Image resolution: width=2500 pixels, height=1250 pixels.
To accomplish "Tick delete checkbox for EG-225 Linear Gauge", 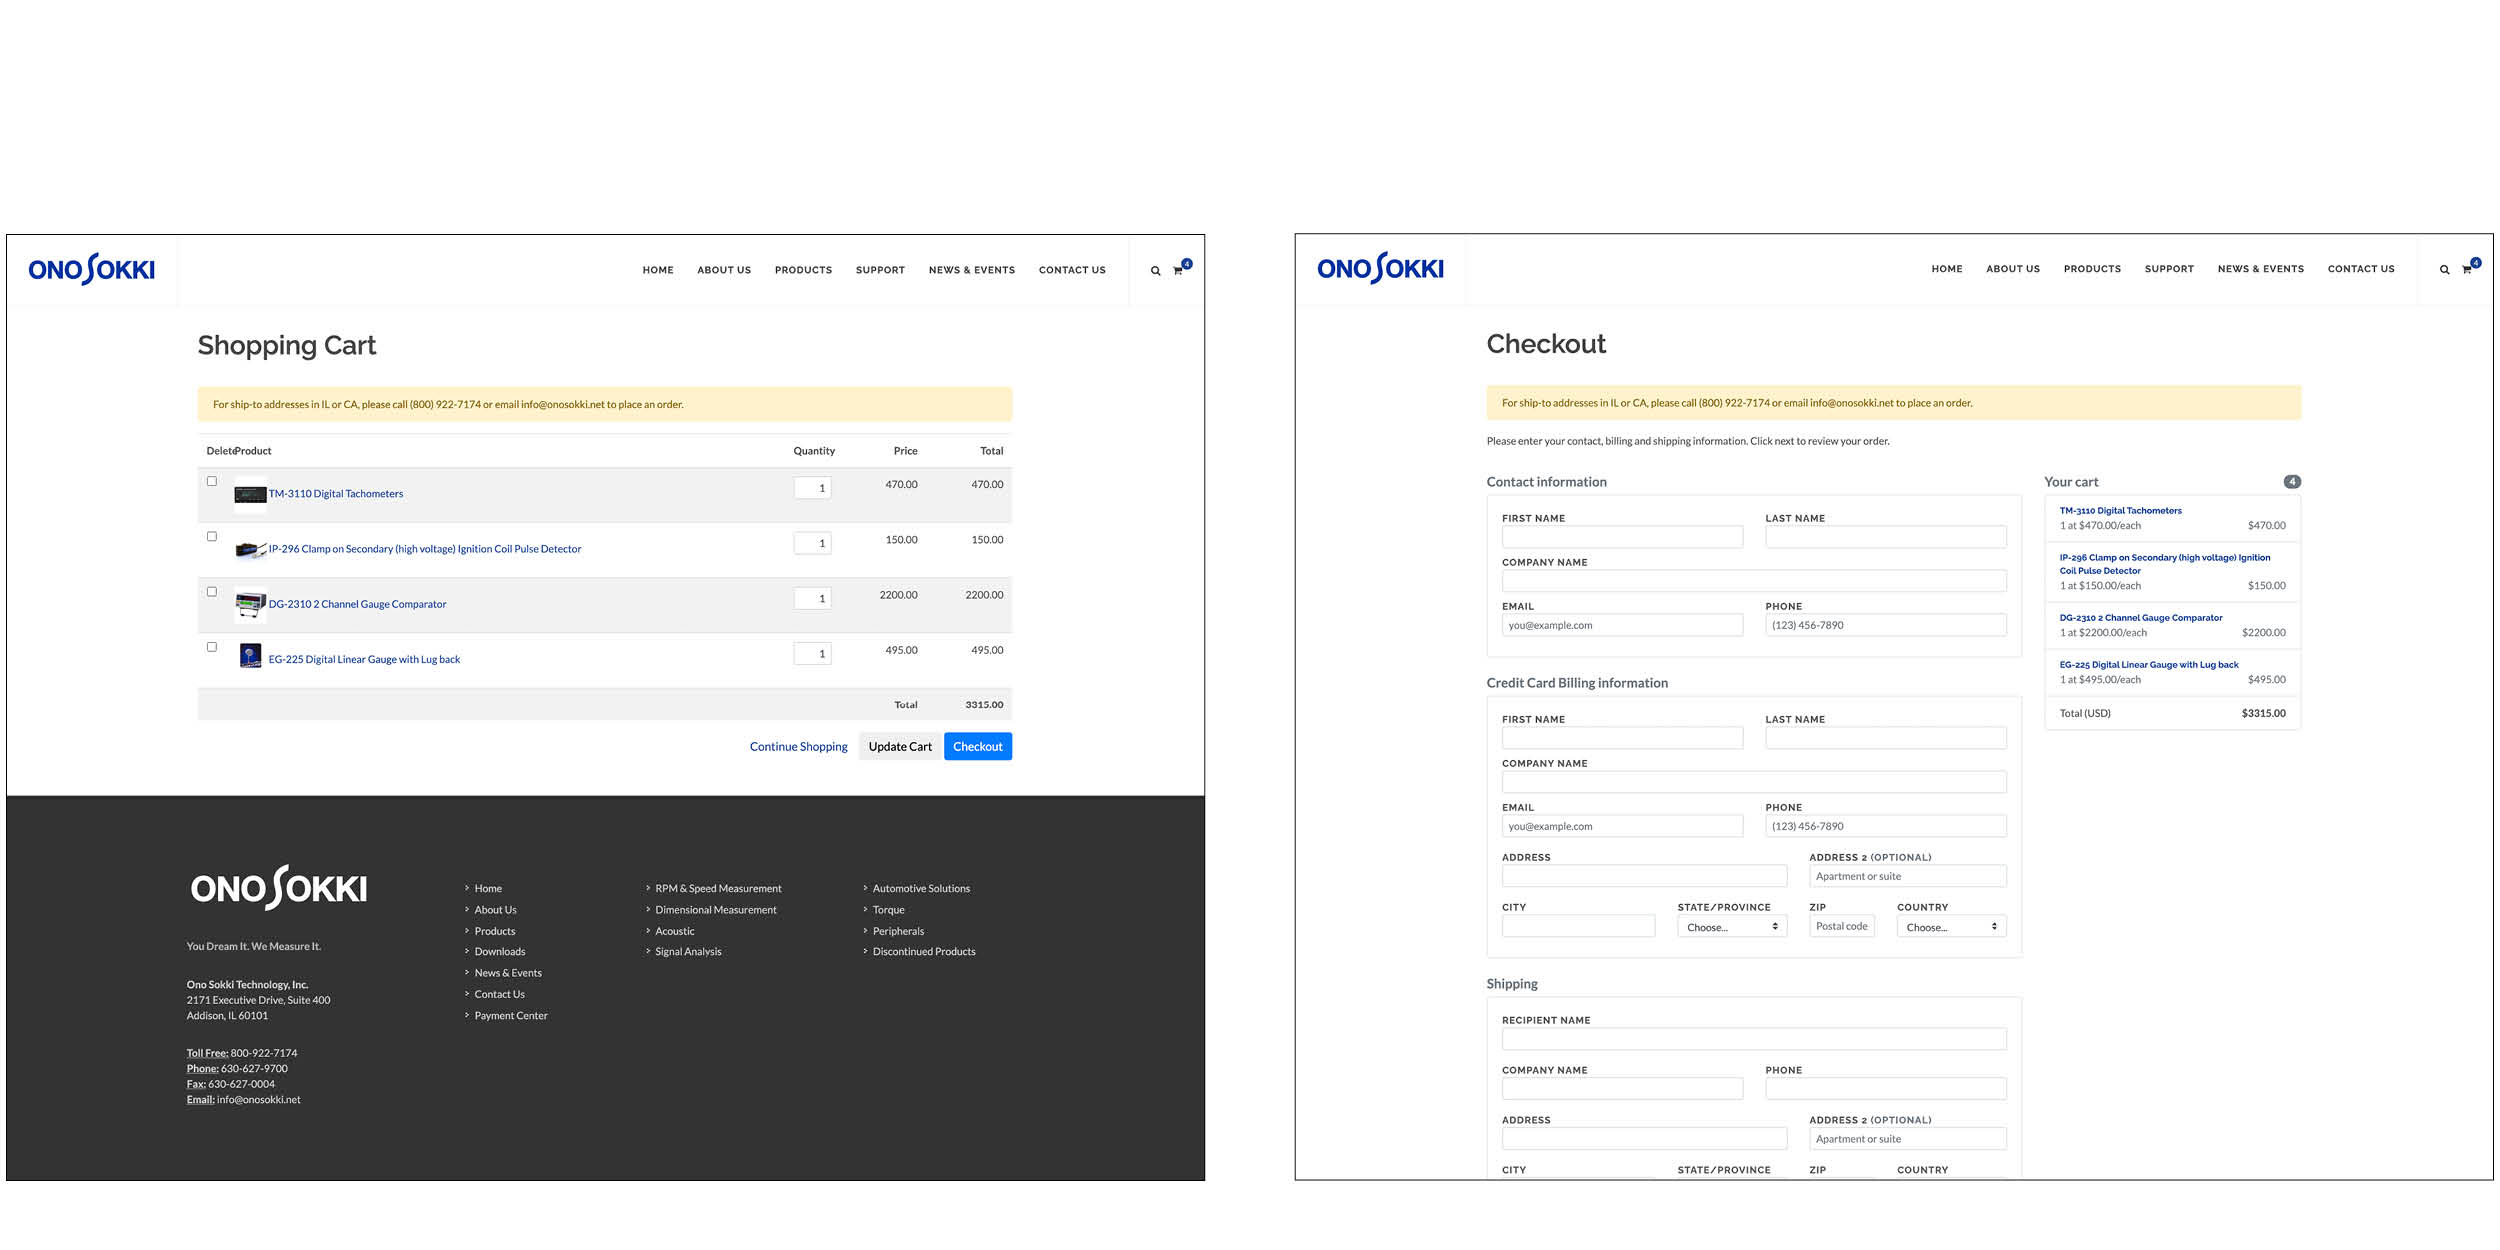I will pos(212,647).
